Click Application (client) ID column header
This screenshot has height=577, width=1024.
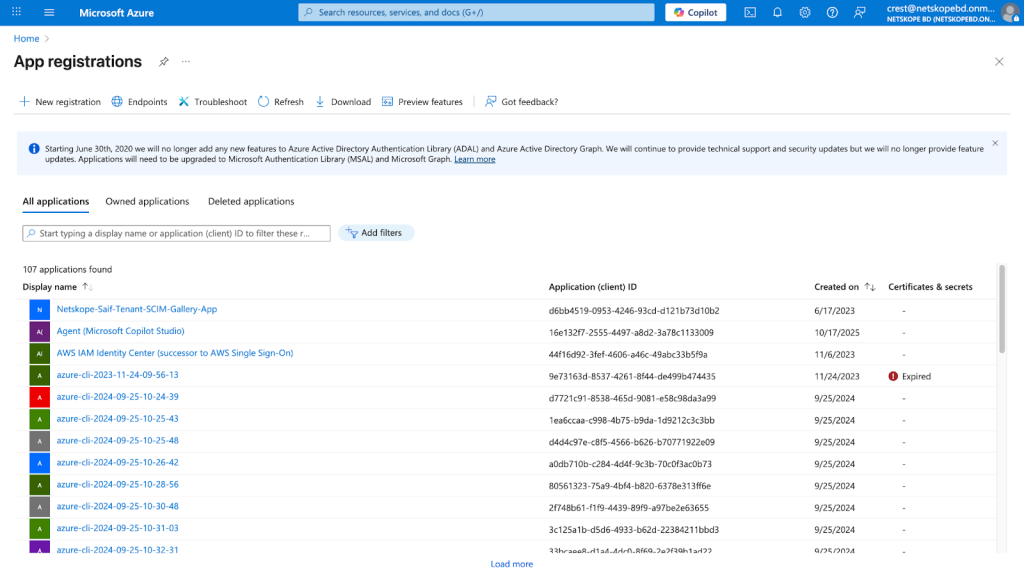592,287
